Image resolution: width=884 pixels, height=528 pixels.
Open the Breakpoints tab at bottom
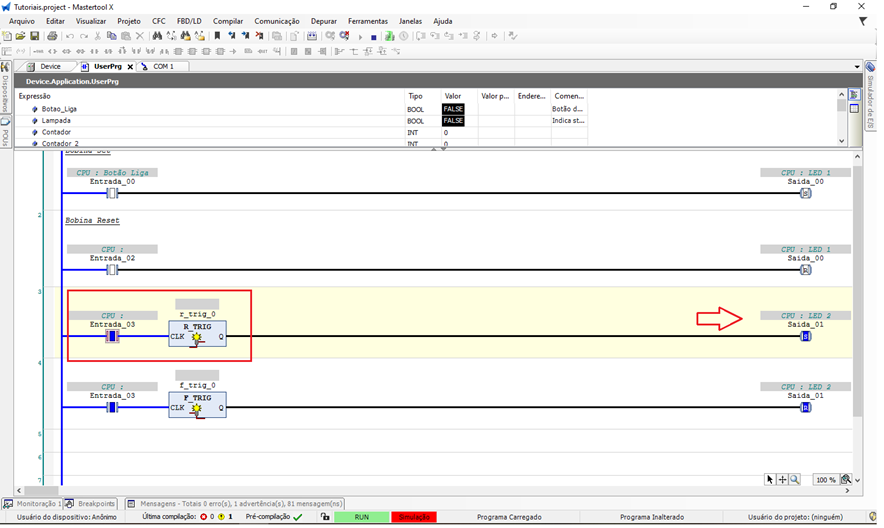click(96, 504)
